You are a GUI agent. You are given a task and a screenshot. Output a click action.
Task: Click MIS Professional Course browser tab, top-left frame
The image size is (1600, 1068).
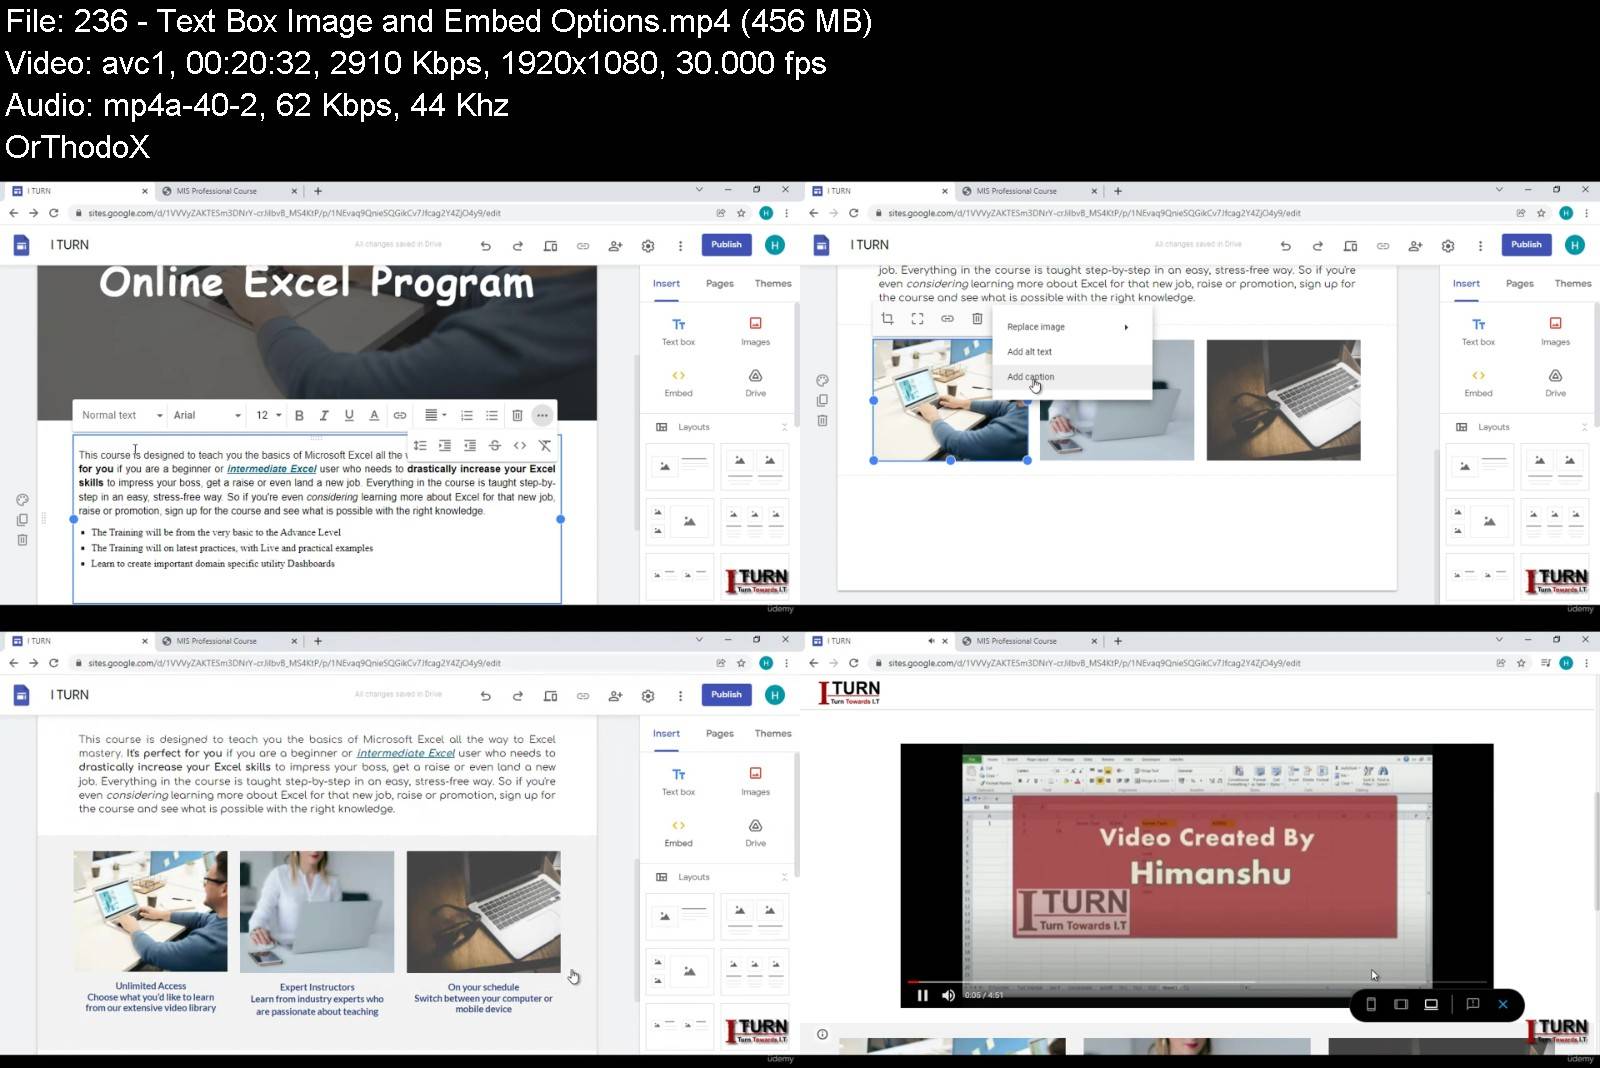tap(217, 191)
